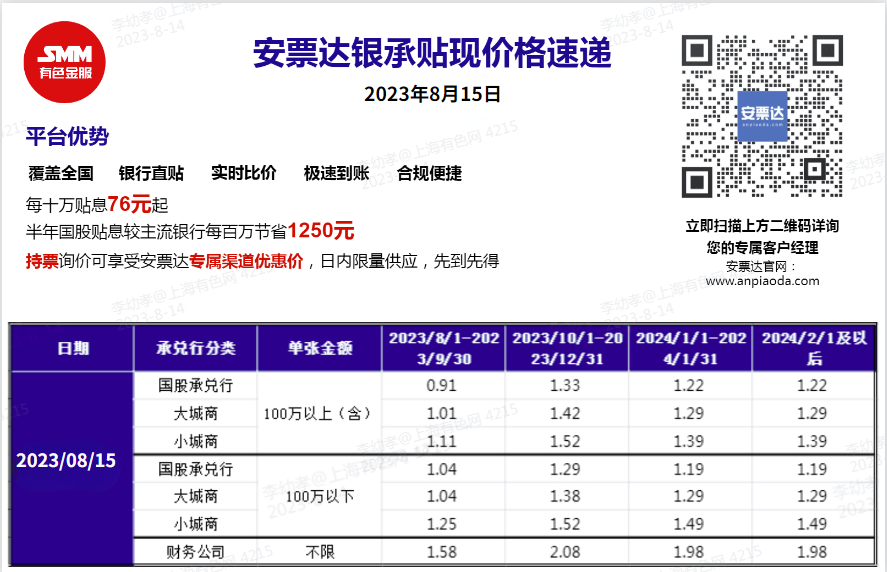
Task: Select the 2024/1/1-2024/1/31 column header
Action: pos(691,348)
